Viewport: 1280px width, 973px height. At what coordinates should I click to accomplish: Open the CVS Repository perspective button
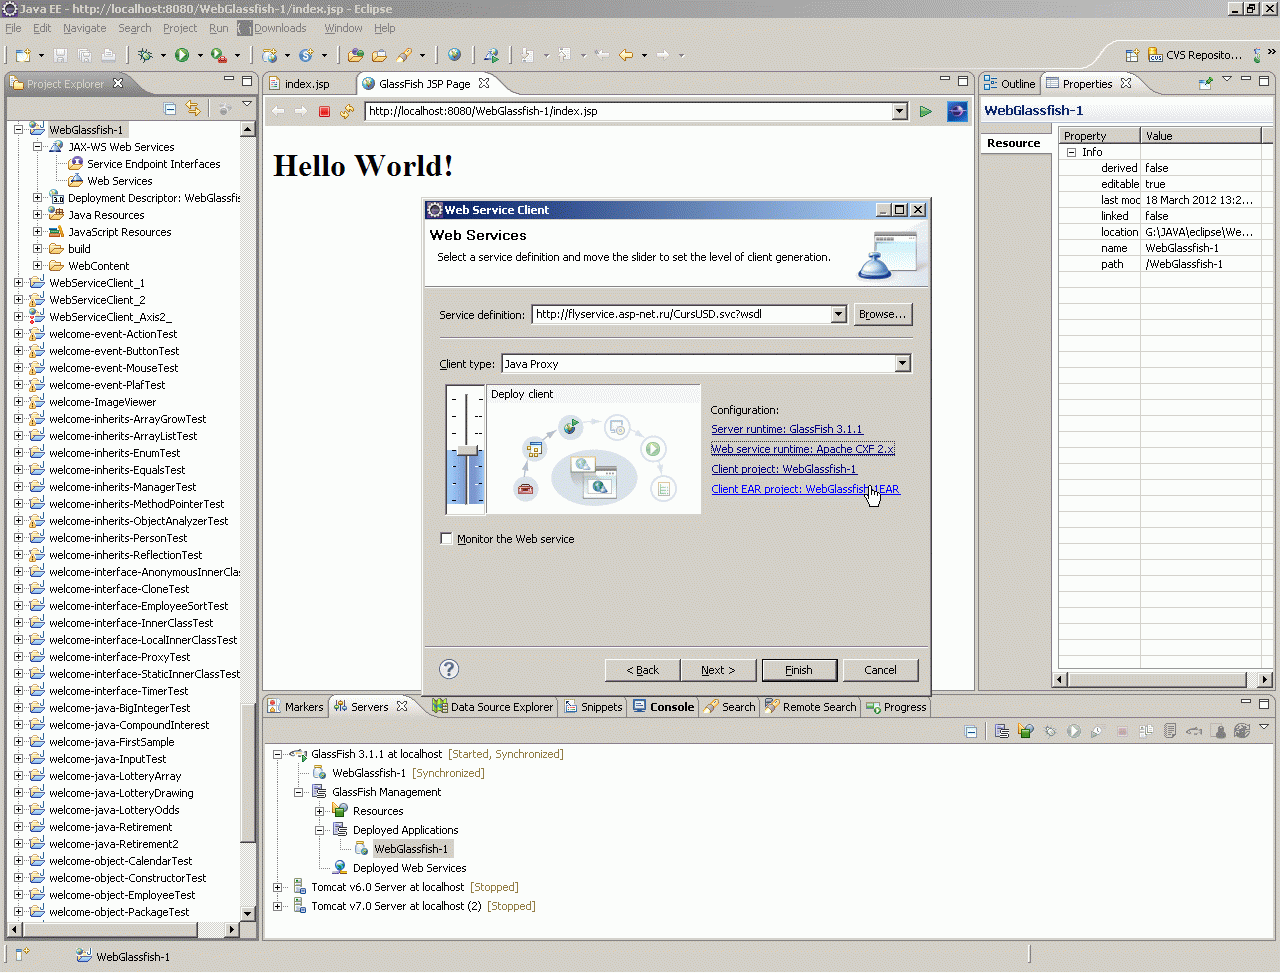pos(1195,56)
